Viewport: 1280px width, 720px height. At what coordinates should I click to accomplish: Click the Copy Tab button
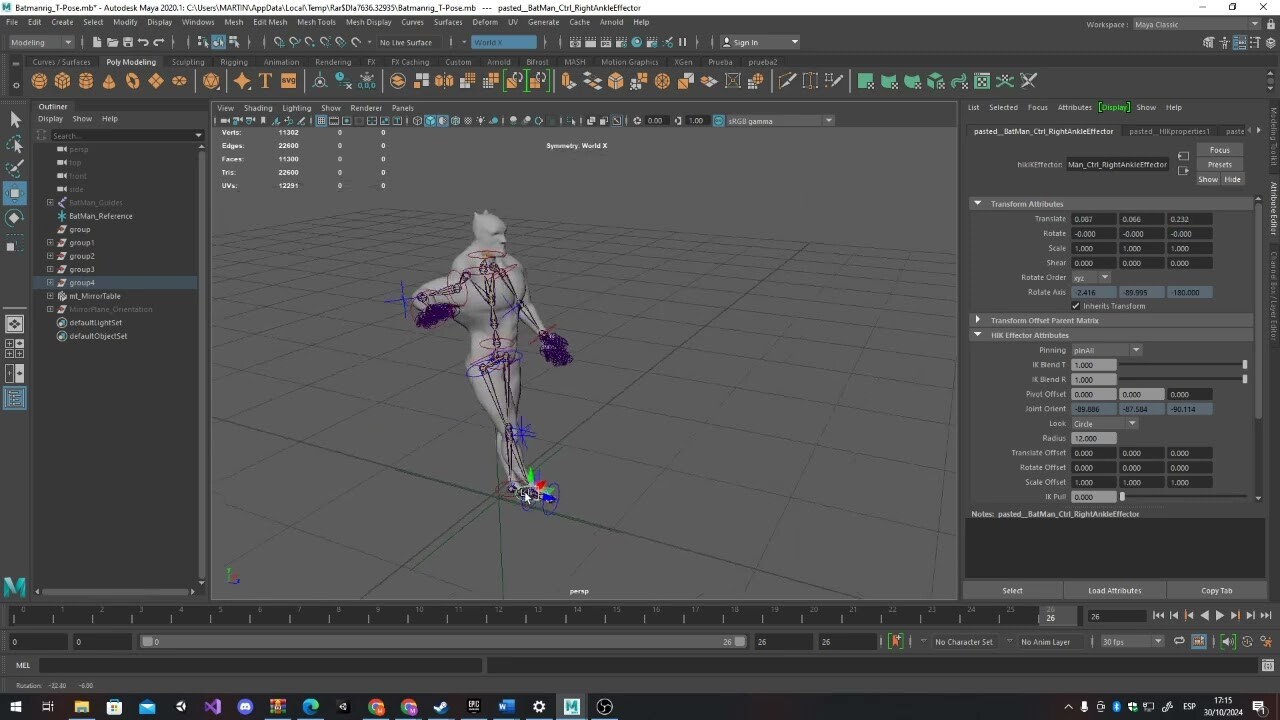(1216, 591)
